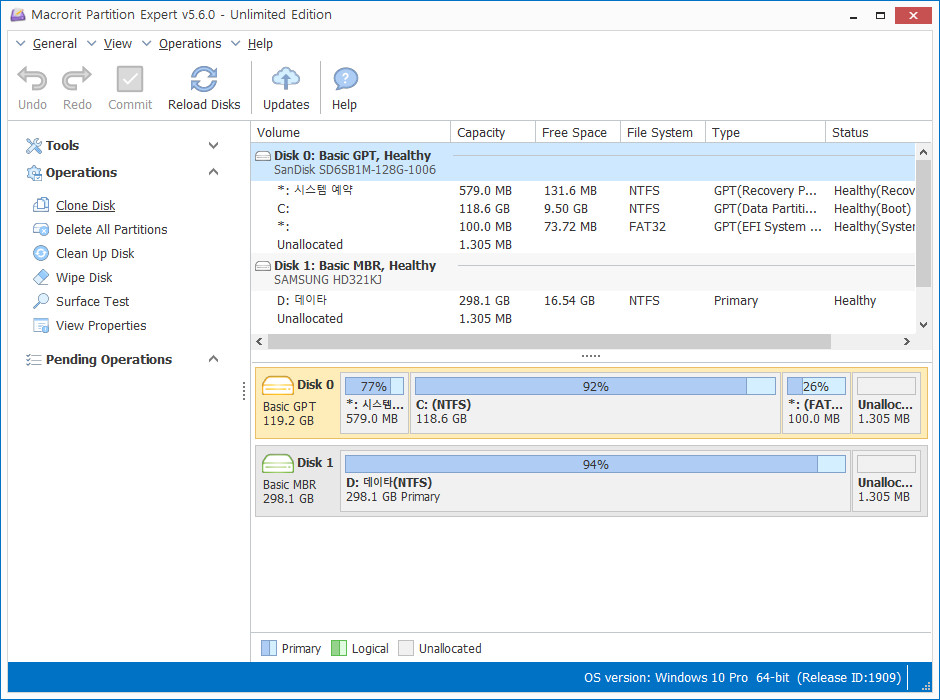Click the Type column header
Image resolution: width=940 pixels, height=700 pixels.
point(765,132)
